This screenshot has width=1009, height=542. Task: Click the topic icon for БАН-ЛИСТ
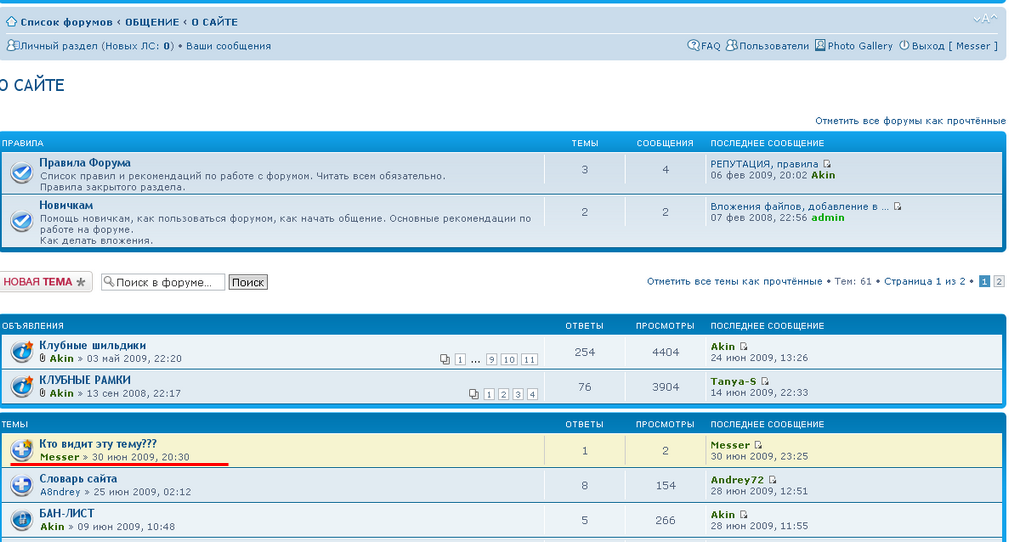pyautogui.click(x=21, y=520)
